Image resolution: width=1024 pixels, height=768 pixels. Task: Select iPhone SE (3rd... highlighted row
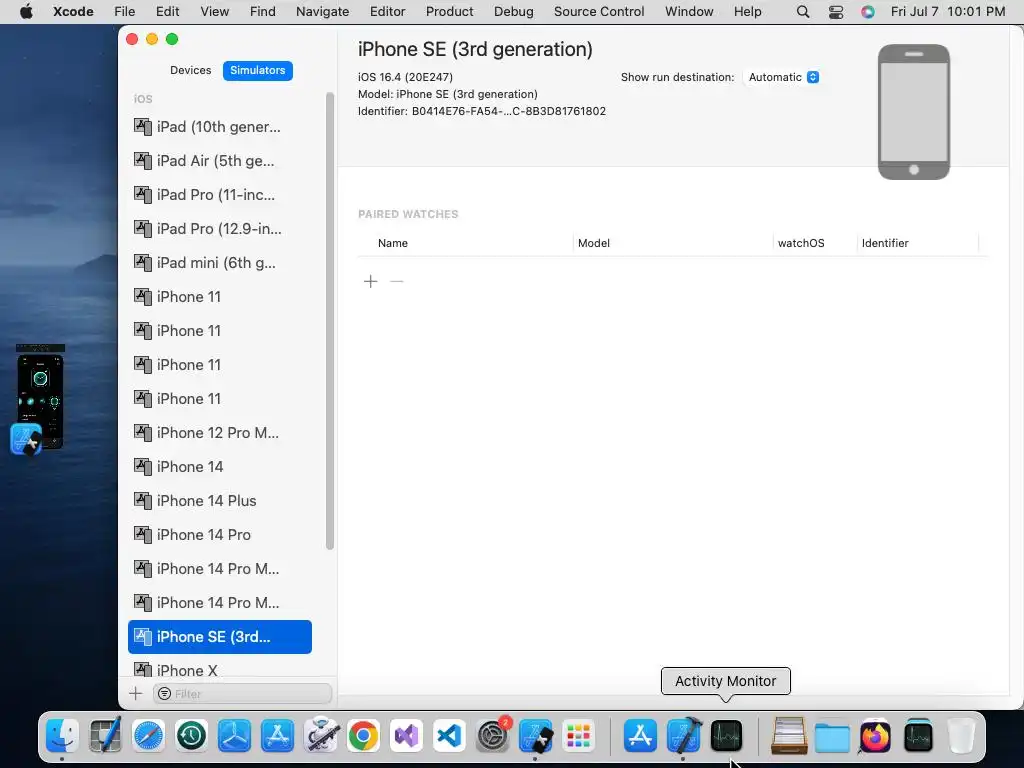coord(220,637)
